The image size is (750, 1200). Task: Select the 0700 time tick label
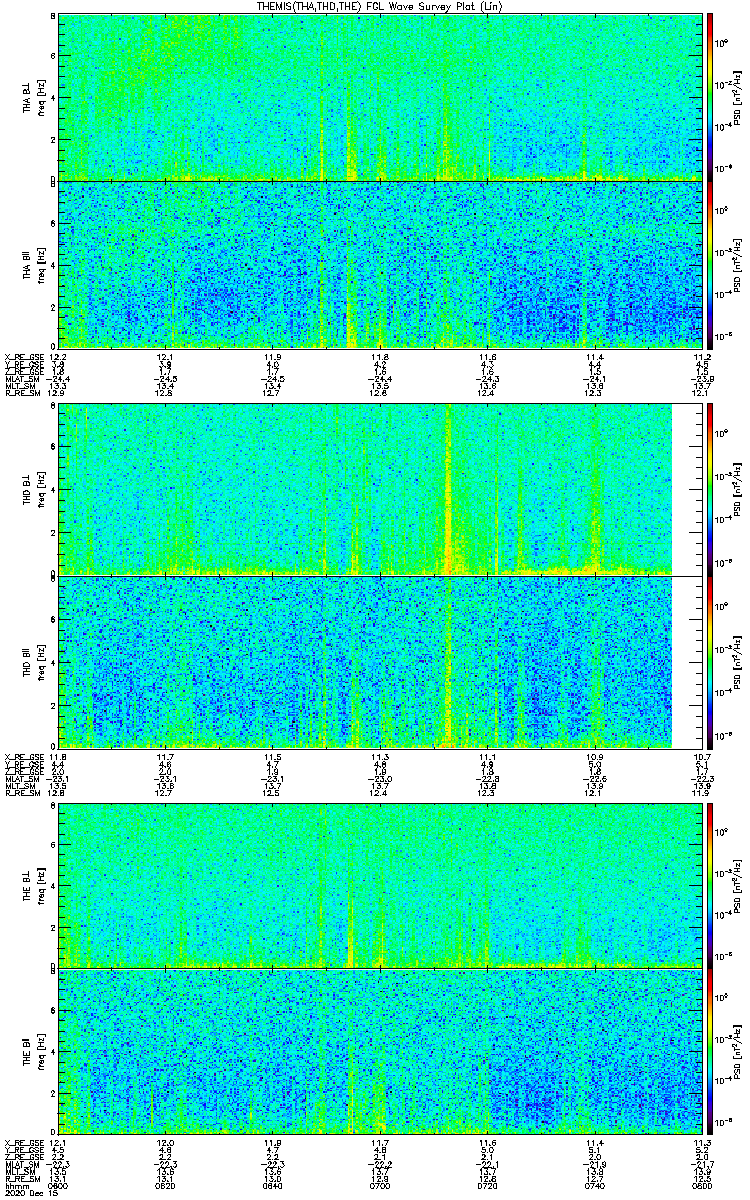coord(380,1185)
